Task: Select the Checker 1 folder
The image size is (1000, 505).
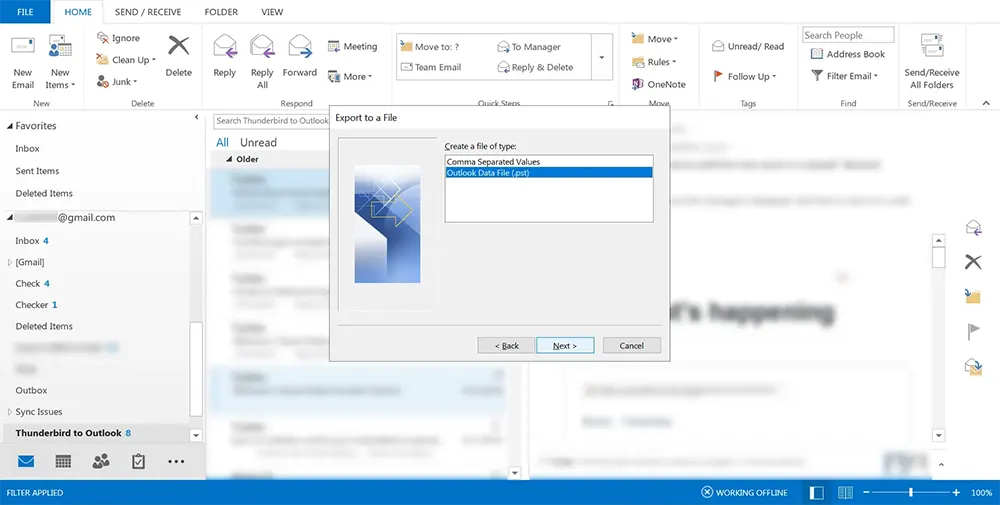Action: point(36,305)
